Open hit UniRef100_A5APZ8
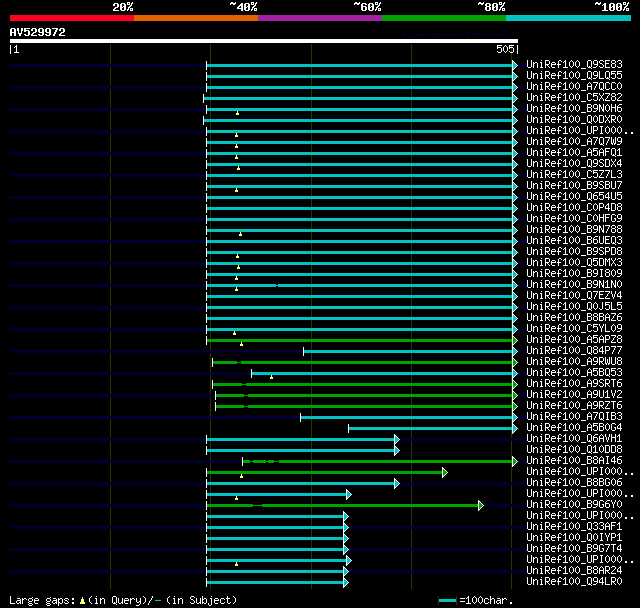Screen dimensions: 640x608 click(x=574, y=340)
